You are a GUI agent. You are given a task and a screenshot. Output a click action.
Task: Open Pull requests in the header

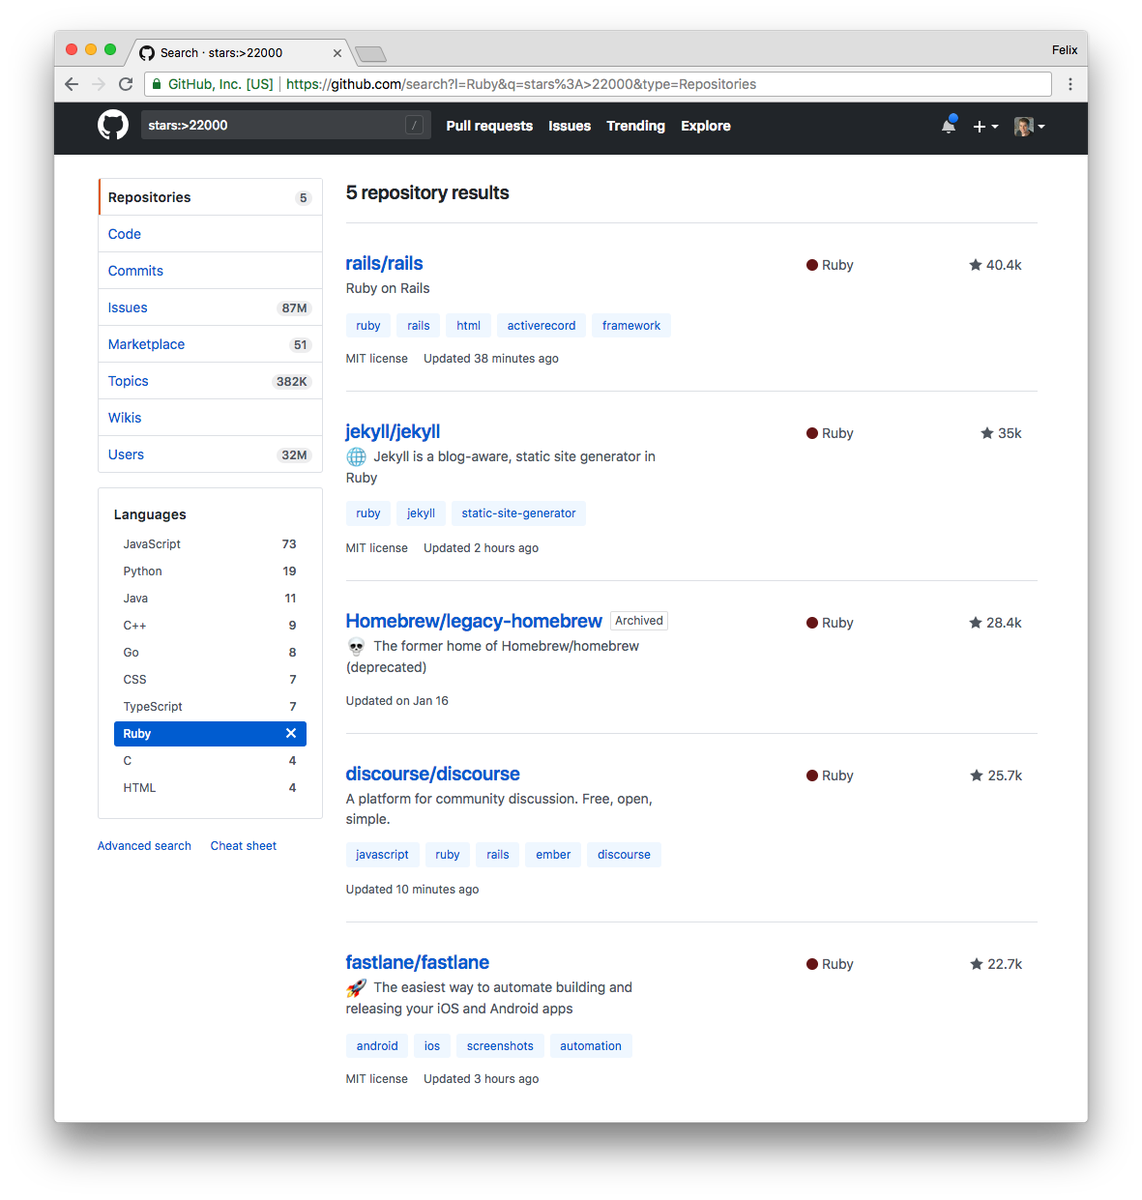[x=489, y=126]
